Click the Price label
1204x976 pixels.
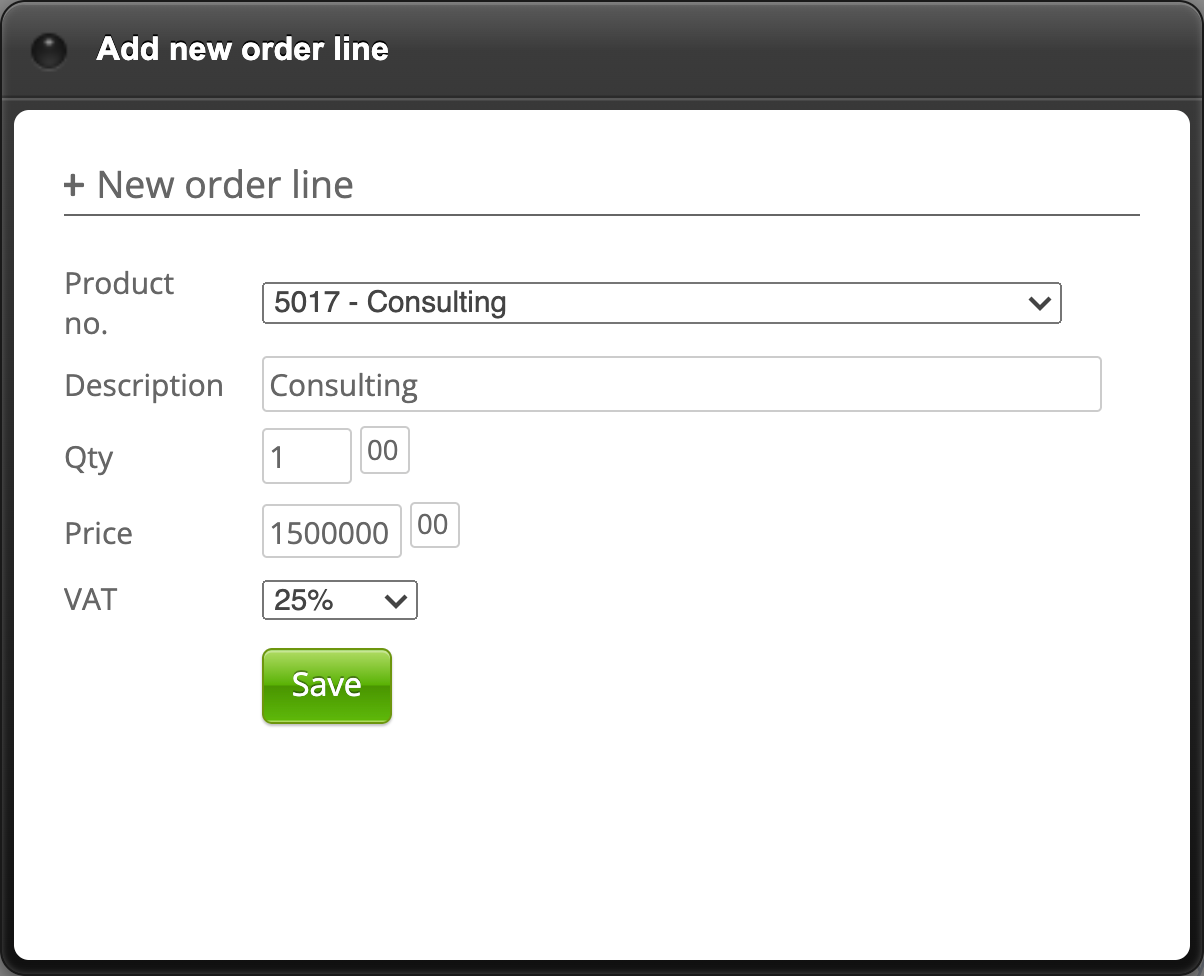click(98, 533)
